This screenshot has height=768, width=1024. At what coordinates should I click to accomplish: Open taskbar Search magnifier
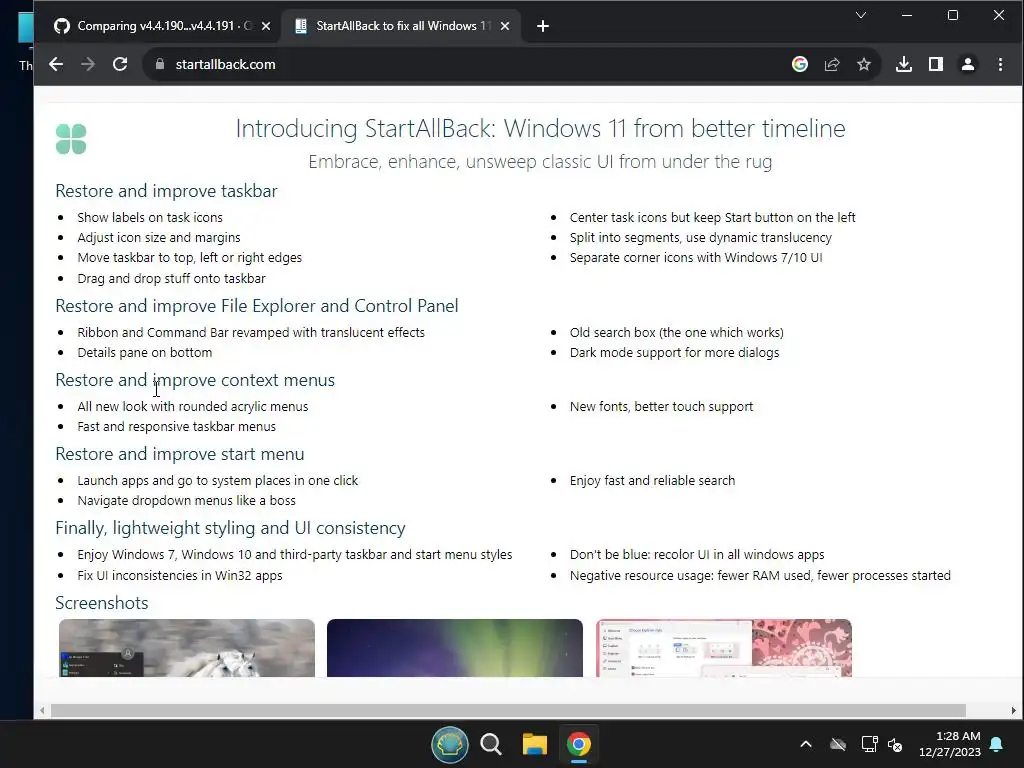pyautogui.click(x=491, y=744)
